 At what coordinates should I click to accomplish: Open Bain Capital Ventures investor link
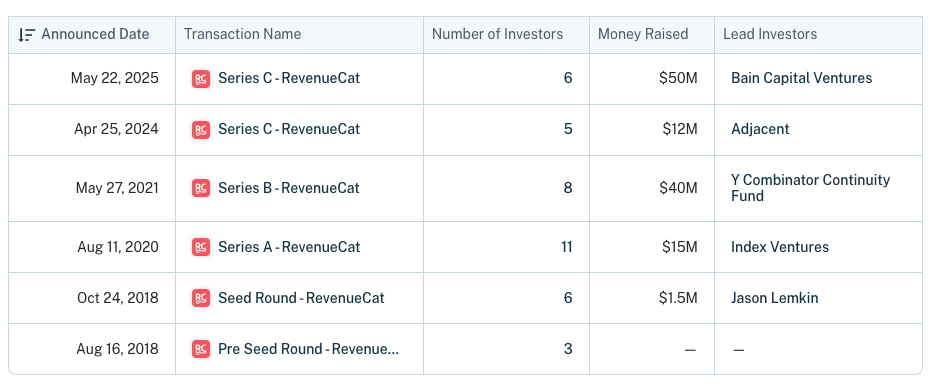point(801,78)
